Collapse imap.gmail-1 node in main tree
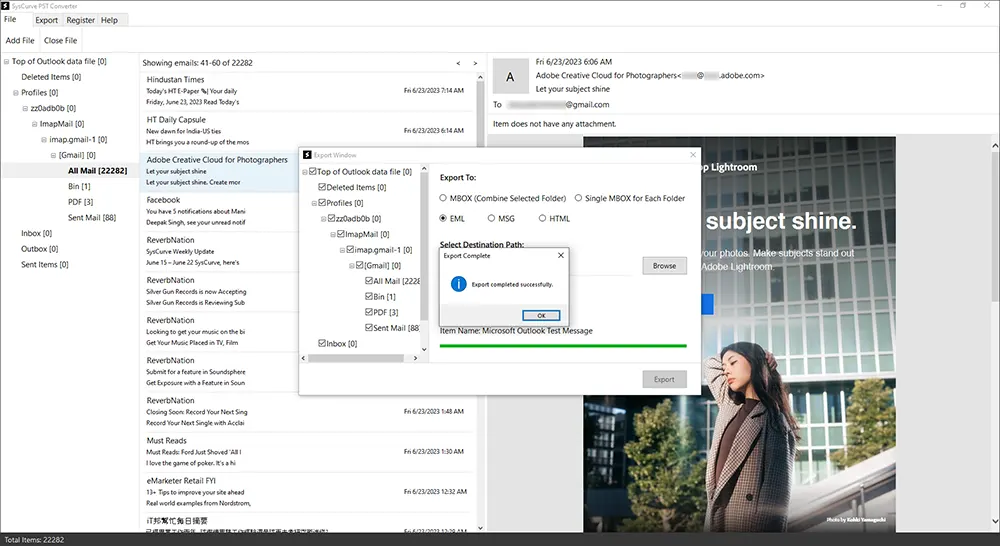 44,140
